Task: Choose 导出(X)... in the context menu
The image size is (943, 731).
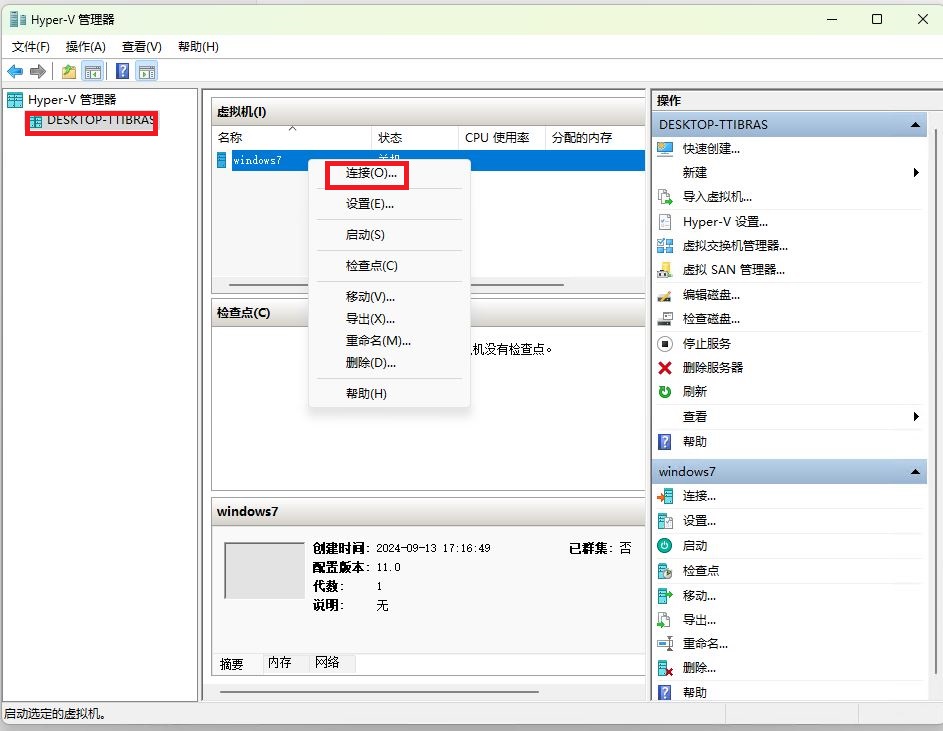Action: (x=389, y=319)
